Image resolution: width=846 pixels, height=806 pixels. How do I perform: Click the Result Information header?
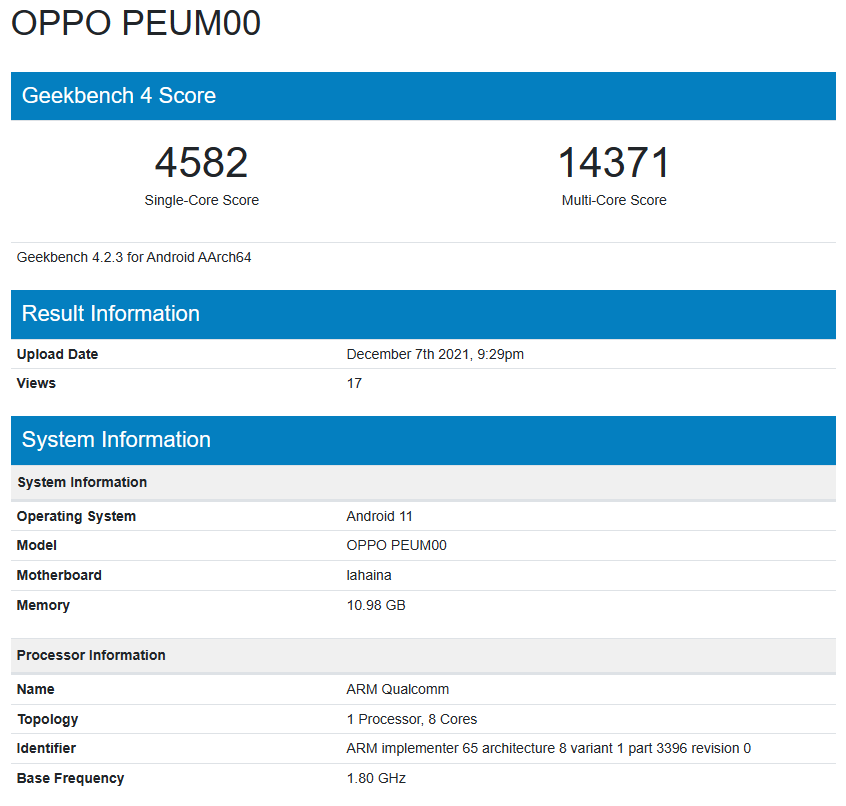click(x=423, y=314)
